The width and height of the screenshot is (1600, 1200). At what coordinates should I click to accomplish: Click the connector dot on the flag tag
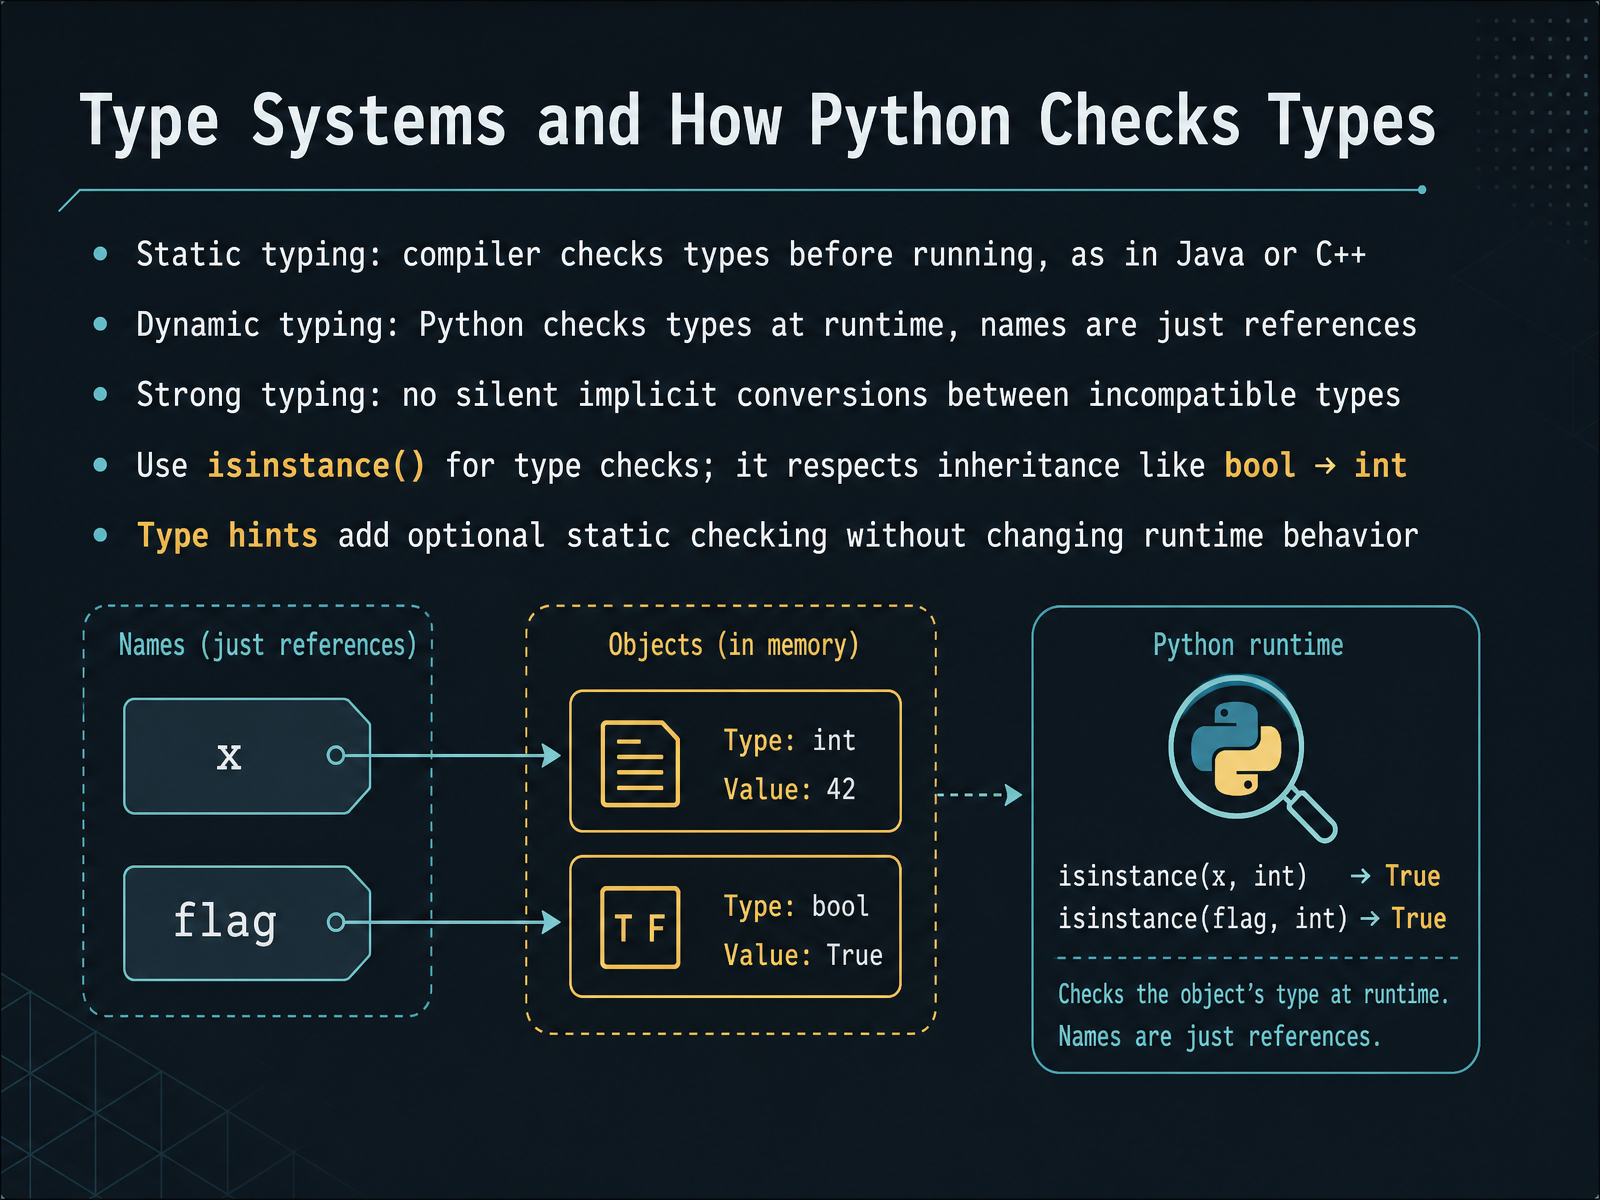tap(336, 922)
